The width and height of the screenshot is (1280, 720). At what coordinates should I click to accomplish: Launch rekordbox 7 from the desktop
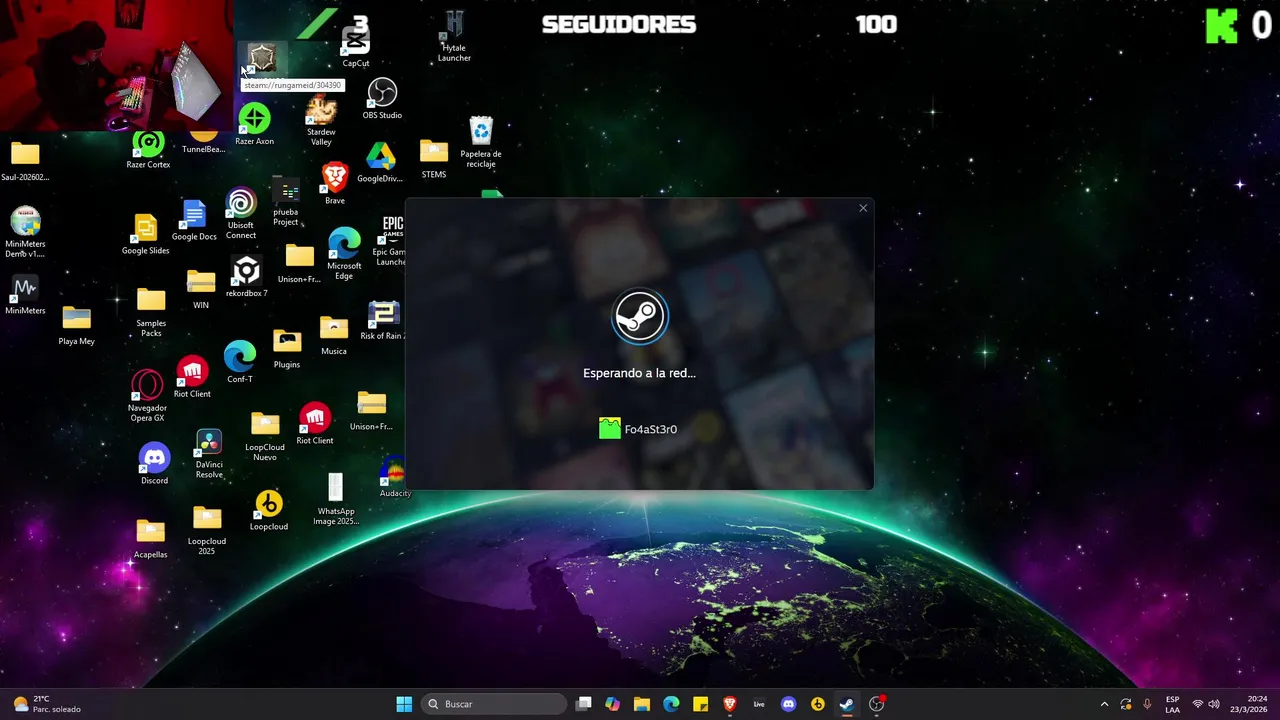point(246,277)
